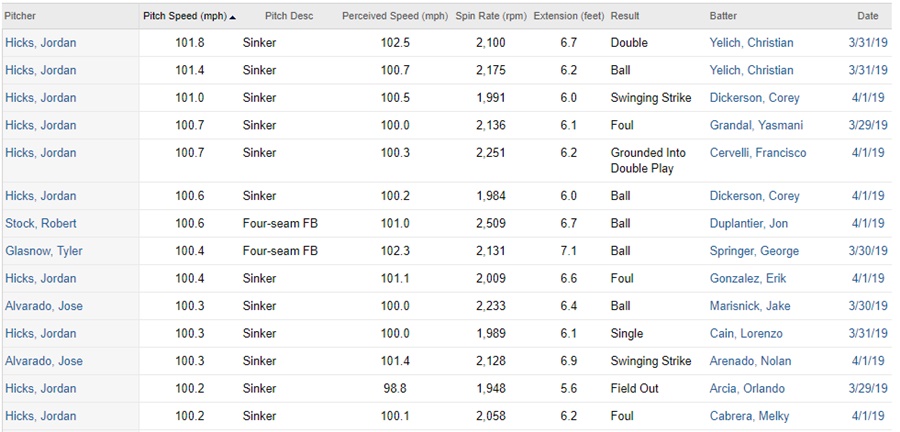
Task: Select the Grounded Into Double Play result cell
Action: click(x=648, y=160)
